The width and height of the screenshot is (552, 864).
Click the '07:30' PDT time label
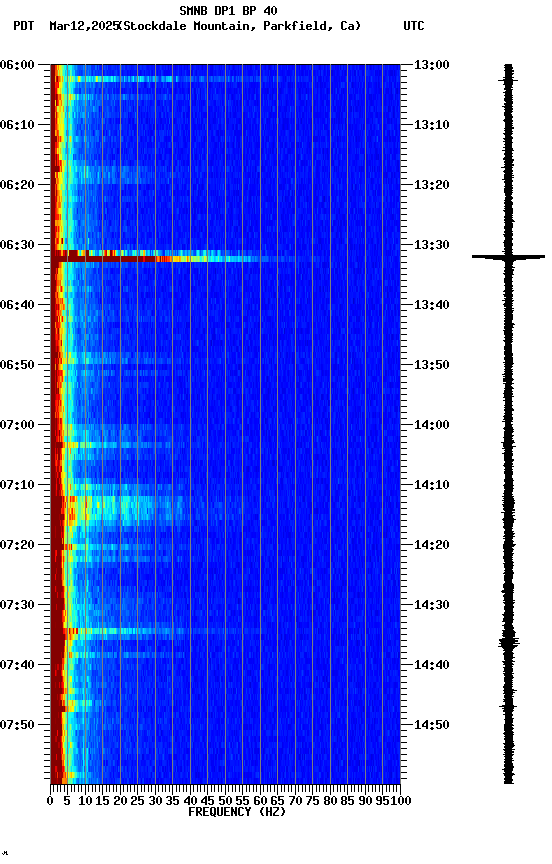coord(17,606)
